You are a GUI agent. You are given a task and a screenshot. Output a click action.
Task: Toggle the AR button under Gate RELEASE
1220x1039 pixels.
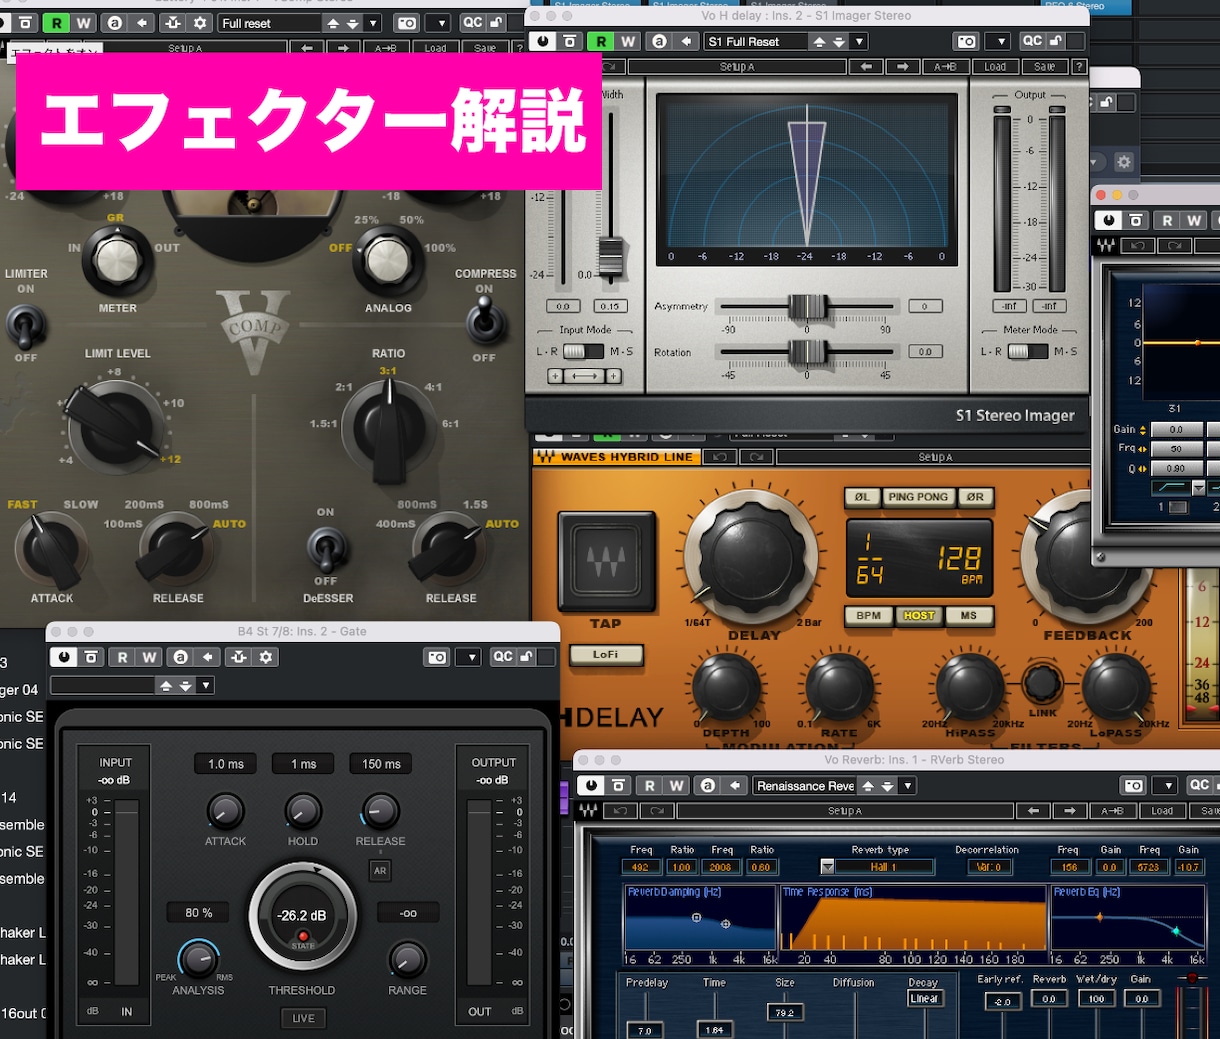click(x=380, y=870)
